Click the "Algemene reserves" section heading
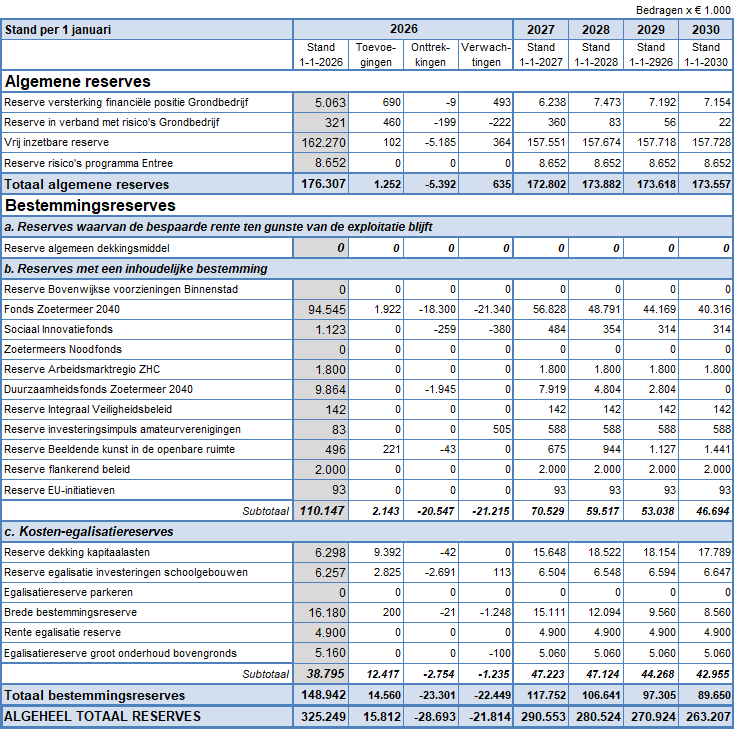The height and width of the screenshot is (731, 736). [x=78, y=82]
